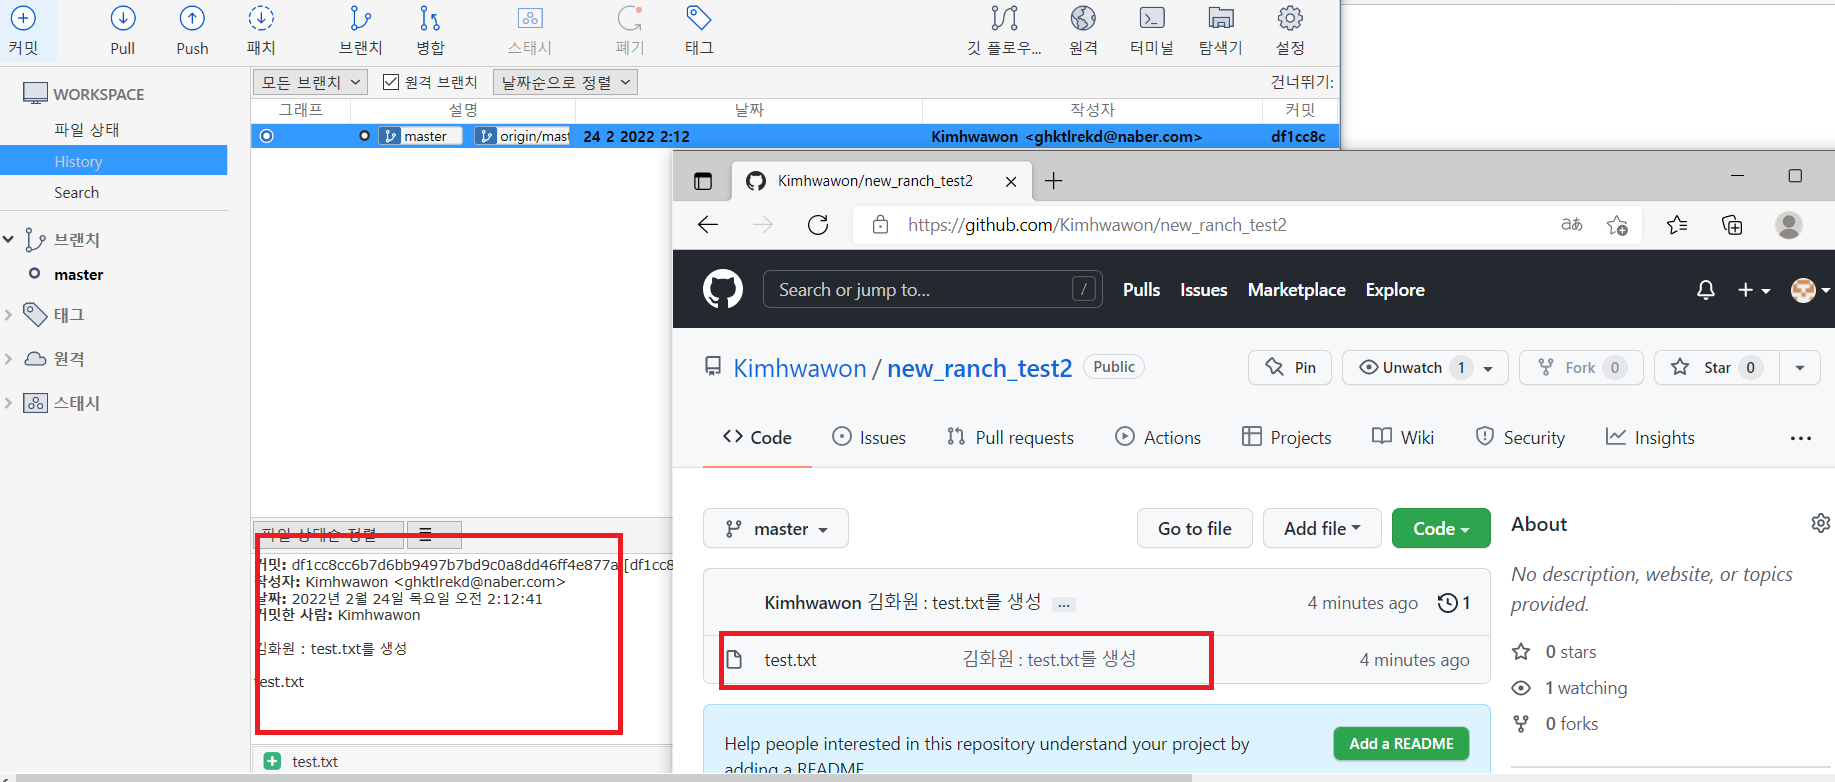Click the Add a README button

1401,743
